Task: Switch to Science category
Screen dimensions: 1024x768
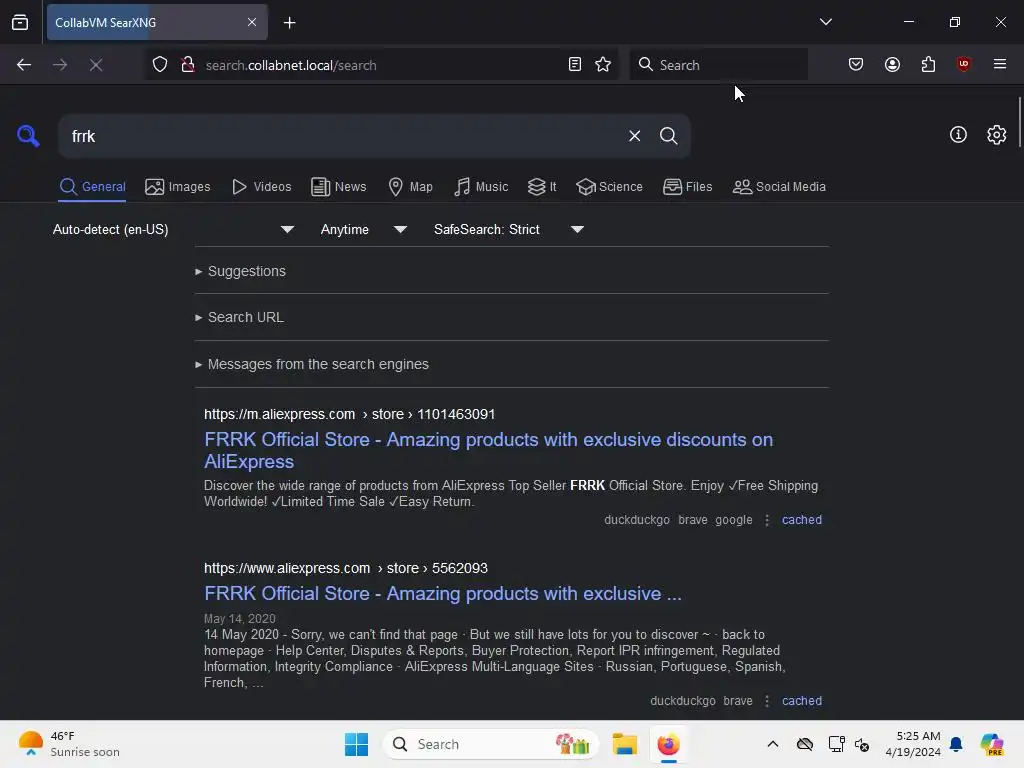Action: tap(609, 187)
